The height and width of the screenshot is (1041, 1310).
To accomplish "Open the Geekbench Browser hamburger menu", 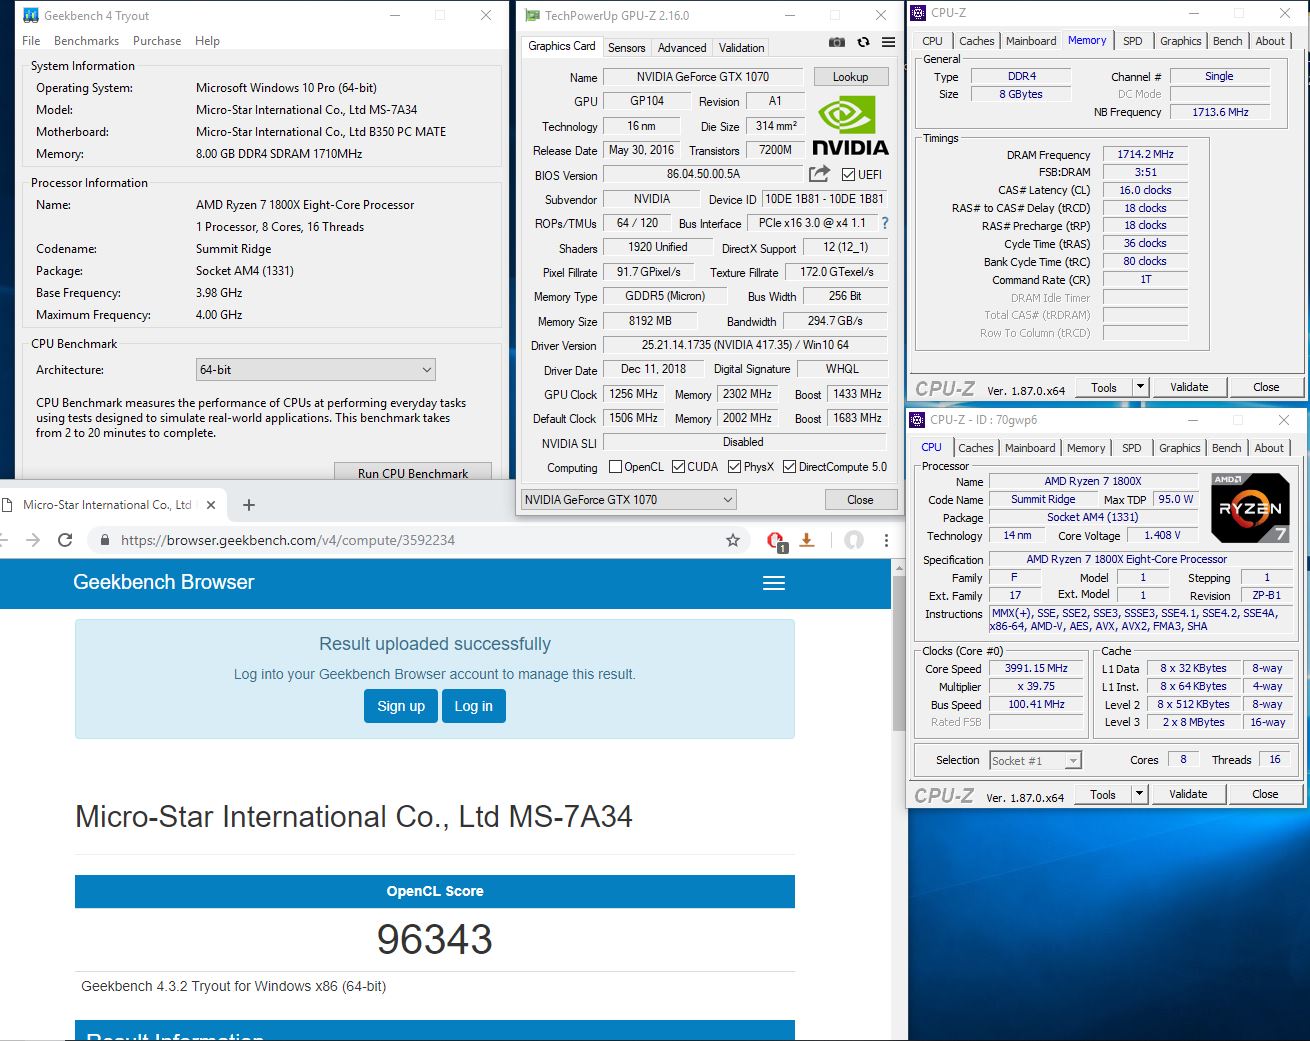I will pos(774,583).
